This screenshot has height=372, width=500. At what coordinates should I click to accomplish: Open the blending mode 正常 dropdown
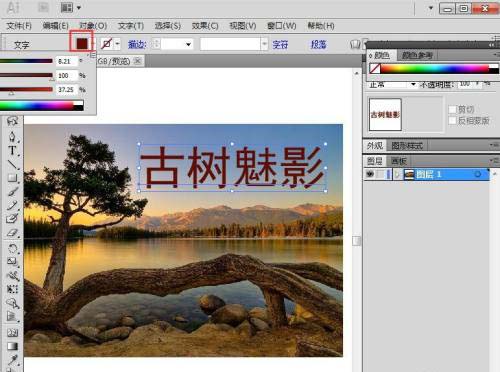[413, 85]
